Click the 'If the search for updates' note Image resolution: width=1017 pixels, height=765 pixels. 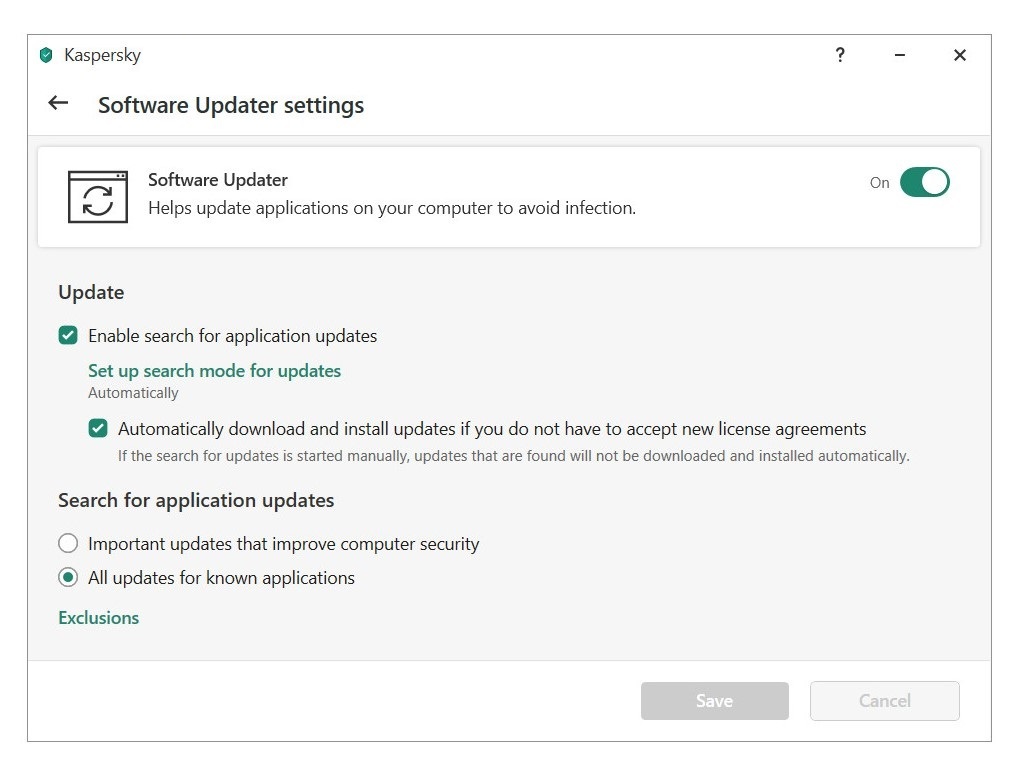(x=514, y=456)
